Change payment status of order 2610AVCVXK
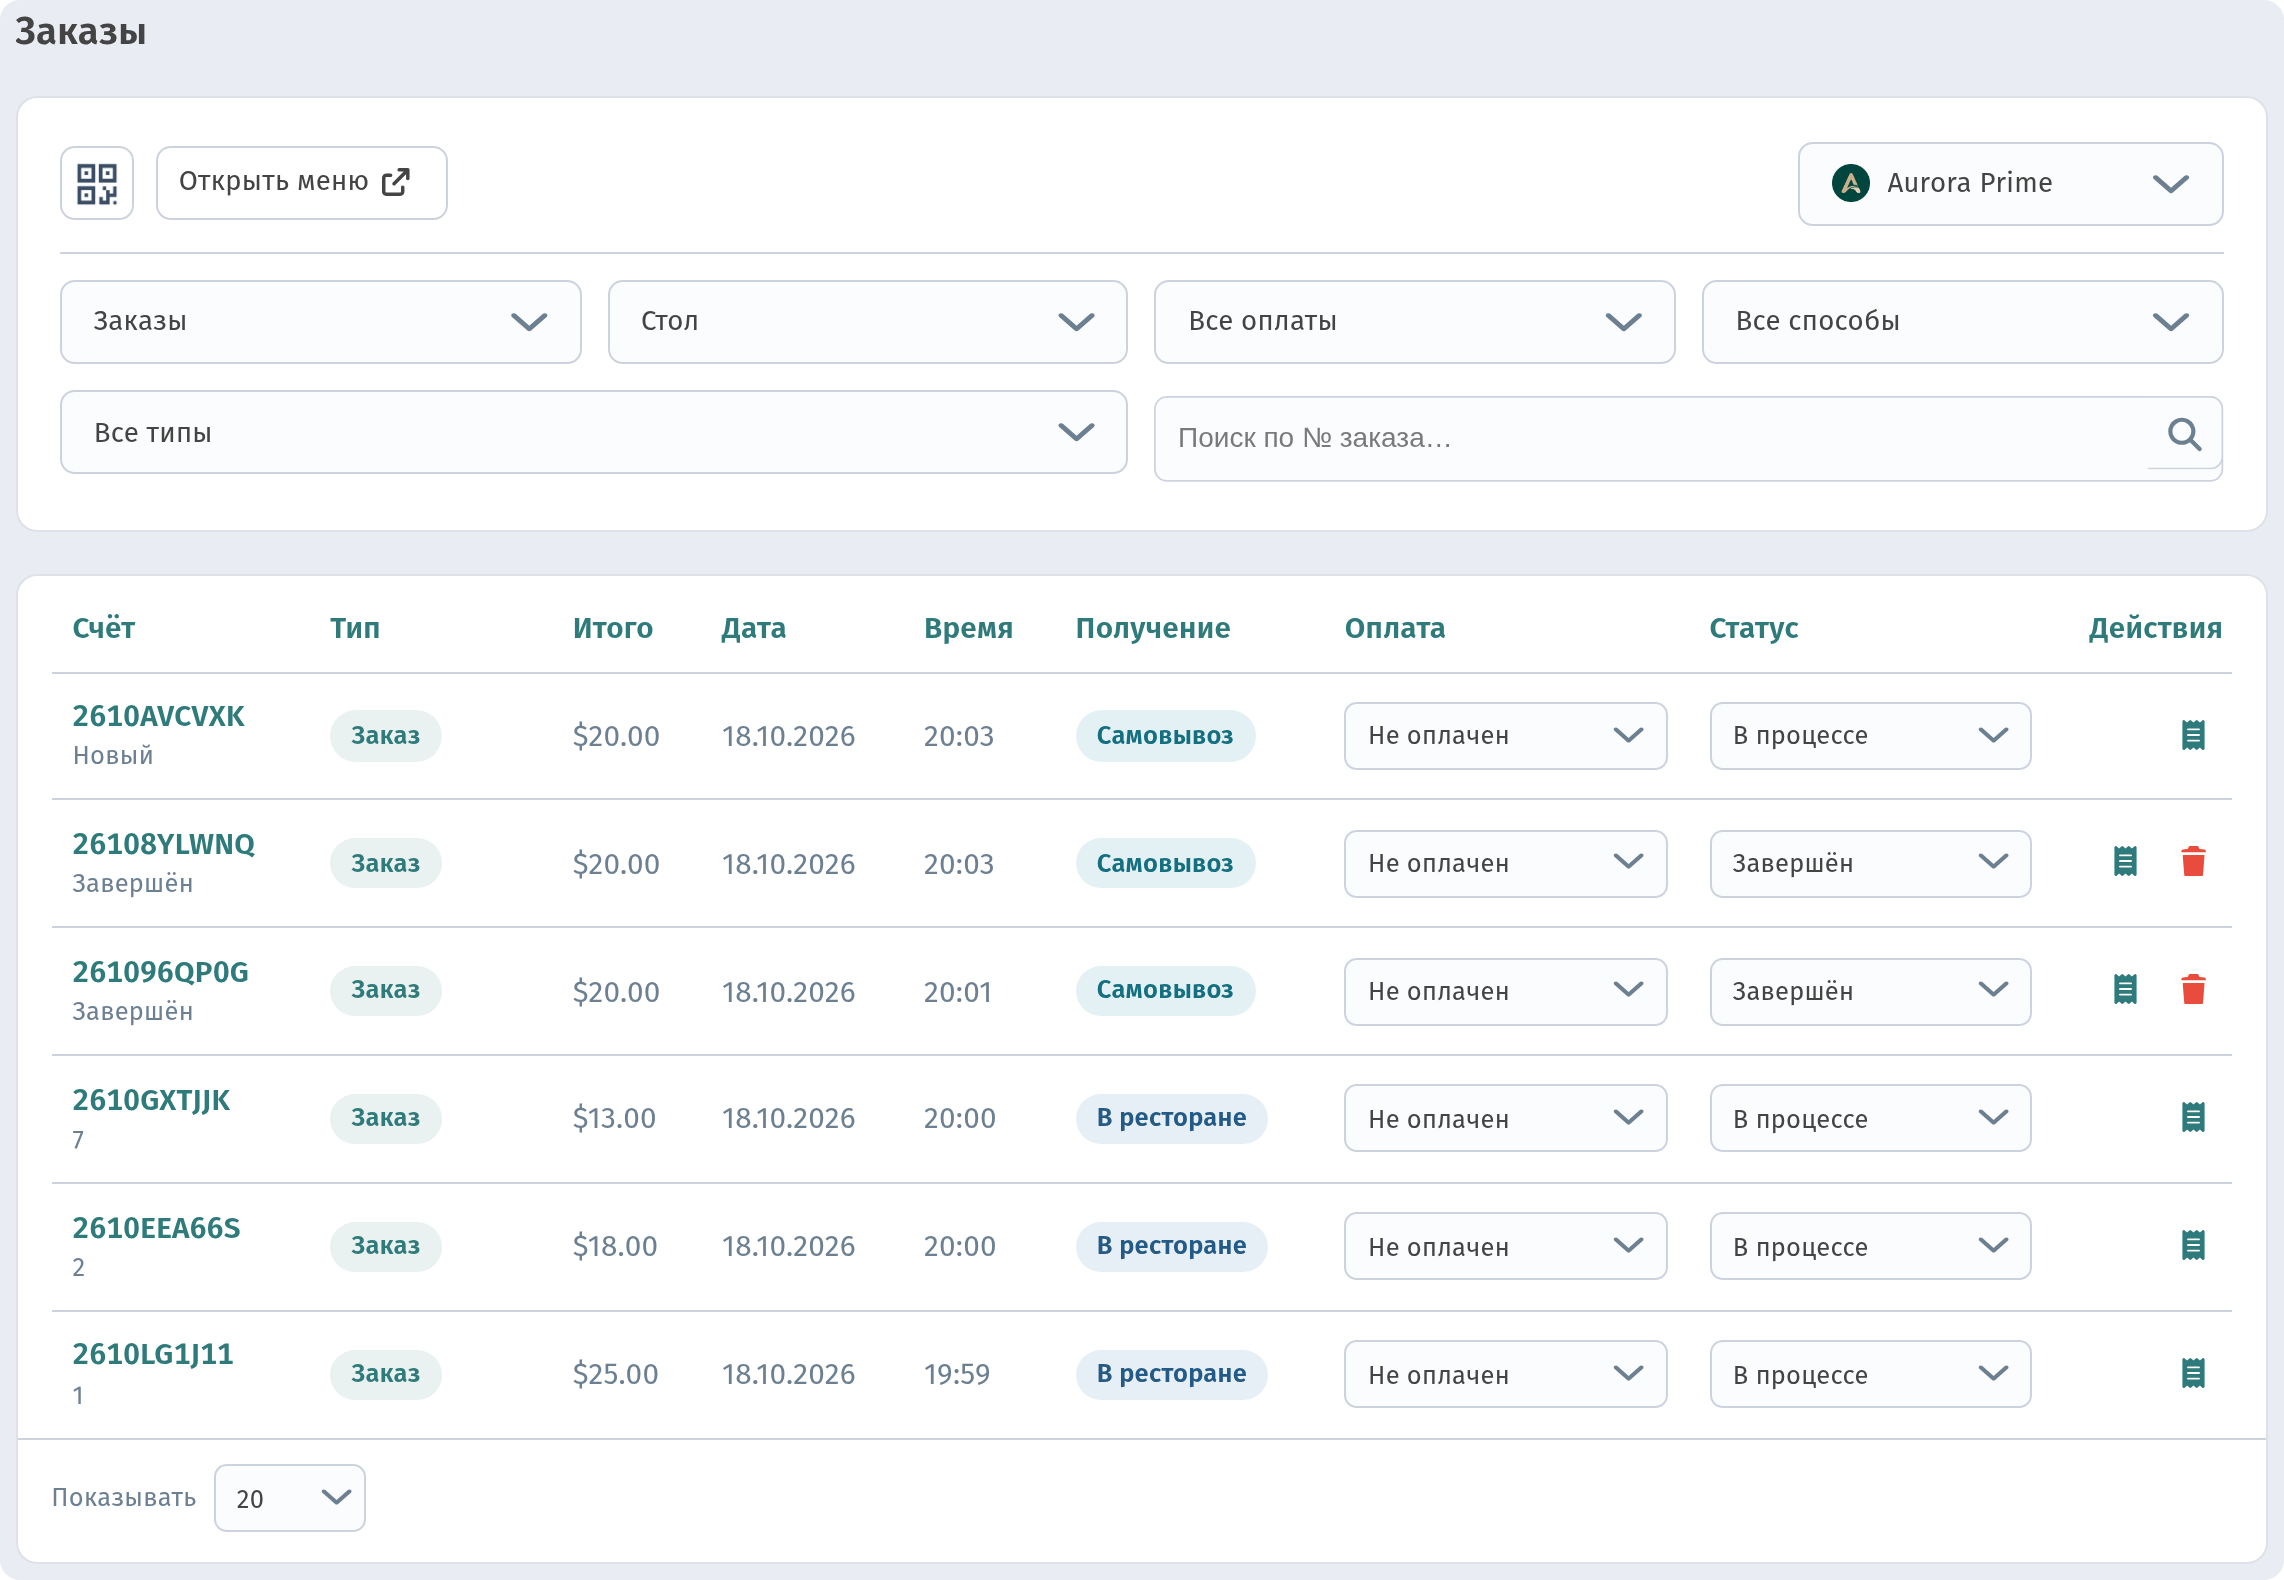The height and width of the screenshot is (1580, 2284). click(x=1505, y=736)
